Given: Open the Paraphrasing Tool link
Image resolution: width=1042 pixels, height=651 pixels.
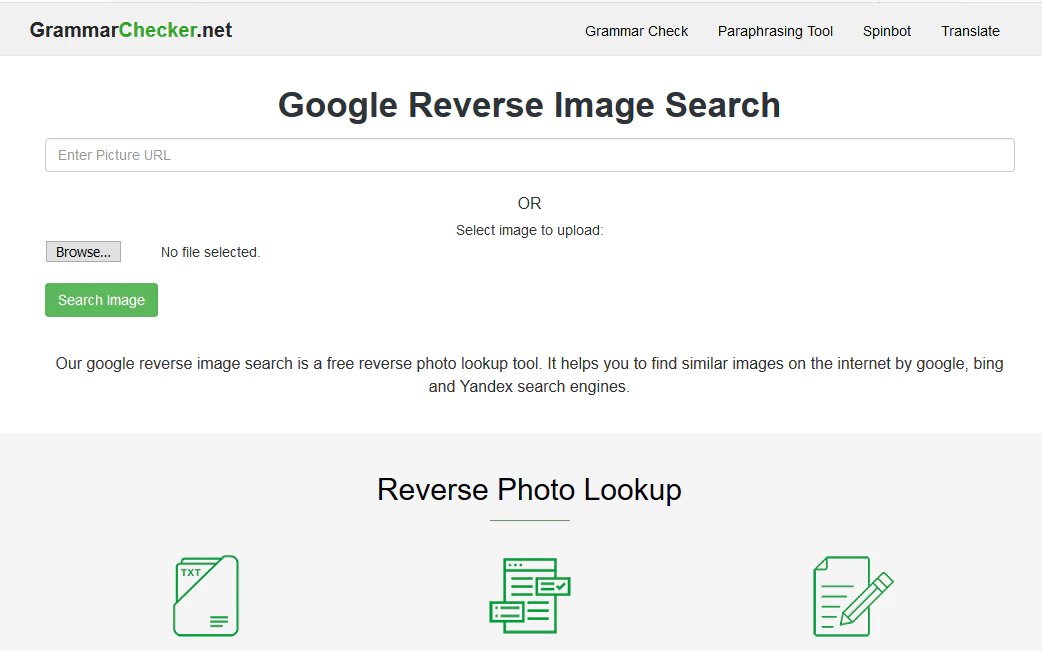Looking at the screenshot, I should [x=775, y=31].
